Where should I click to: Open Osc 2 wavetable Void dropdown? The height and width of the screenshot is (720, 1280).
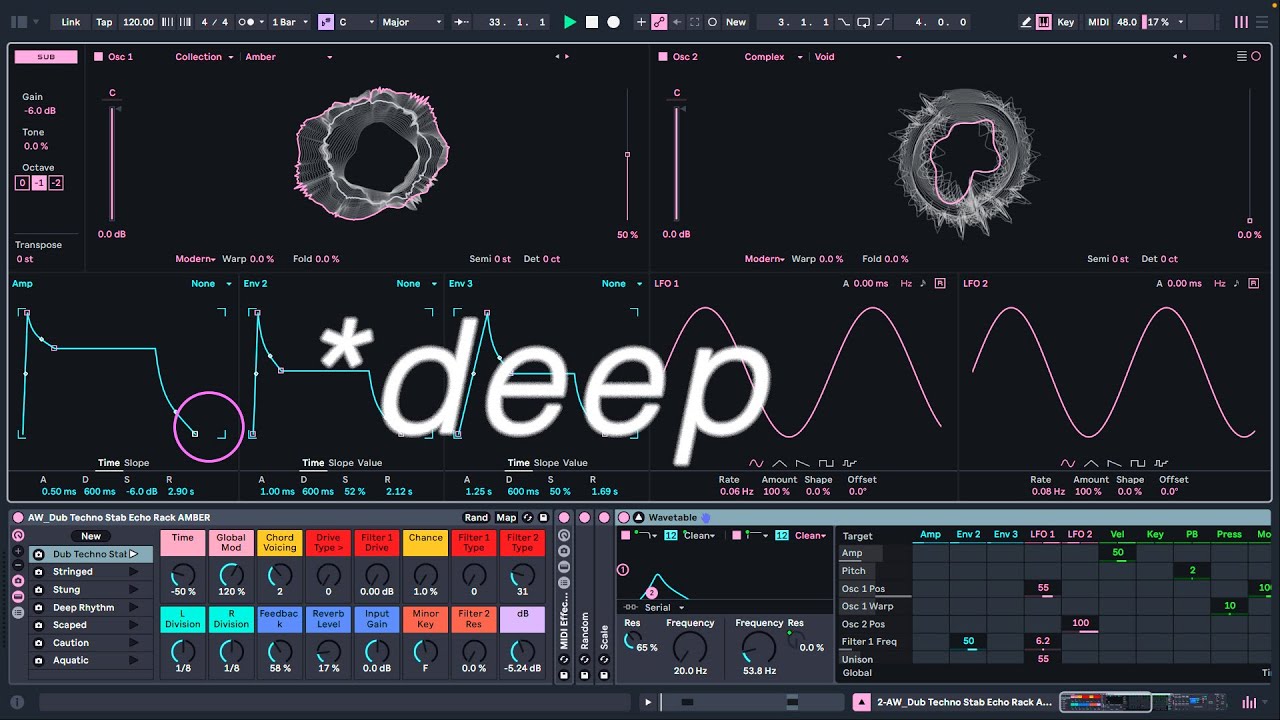(x=858, y=57)
